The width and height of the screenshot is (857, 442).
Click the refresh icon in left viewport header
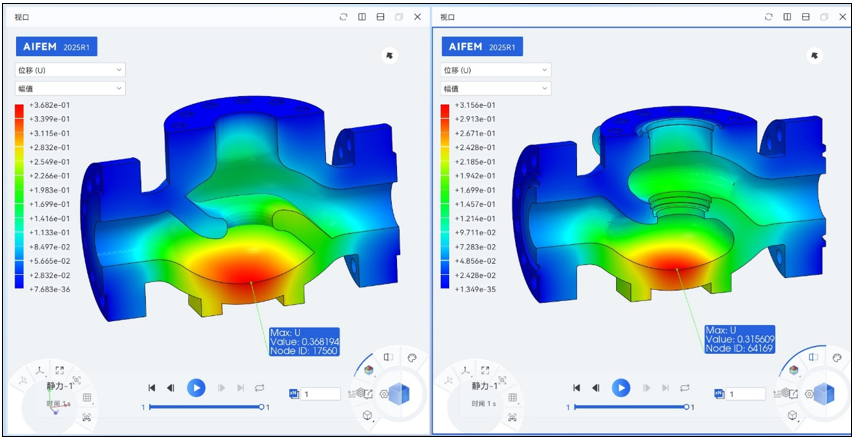click(344, 17)
